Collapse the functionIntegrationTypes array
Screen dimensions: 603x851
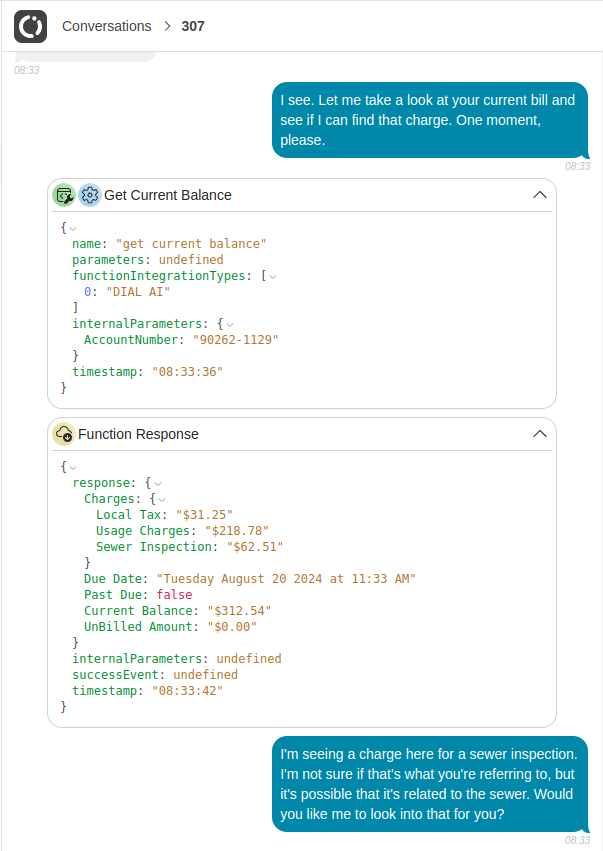[x=273, y=277]
